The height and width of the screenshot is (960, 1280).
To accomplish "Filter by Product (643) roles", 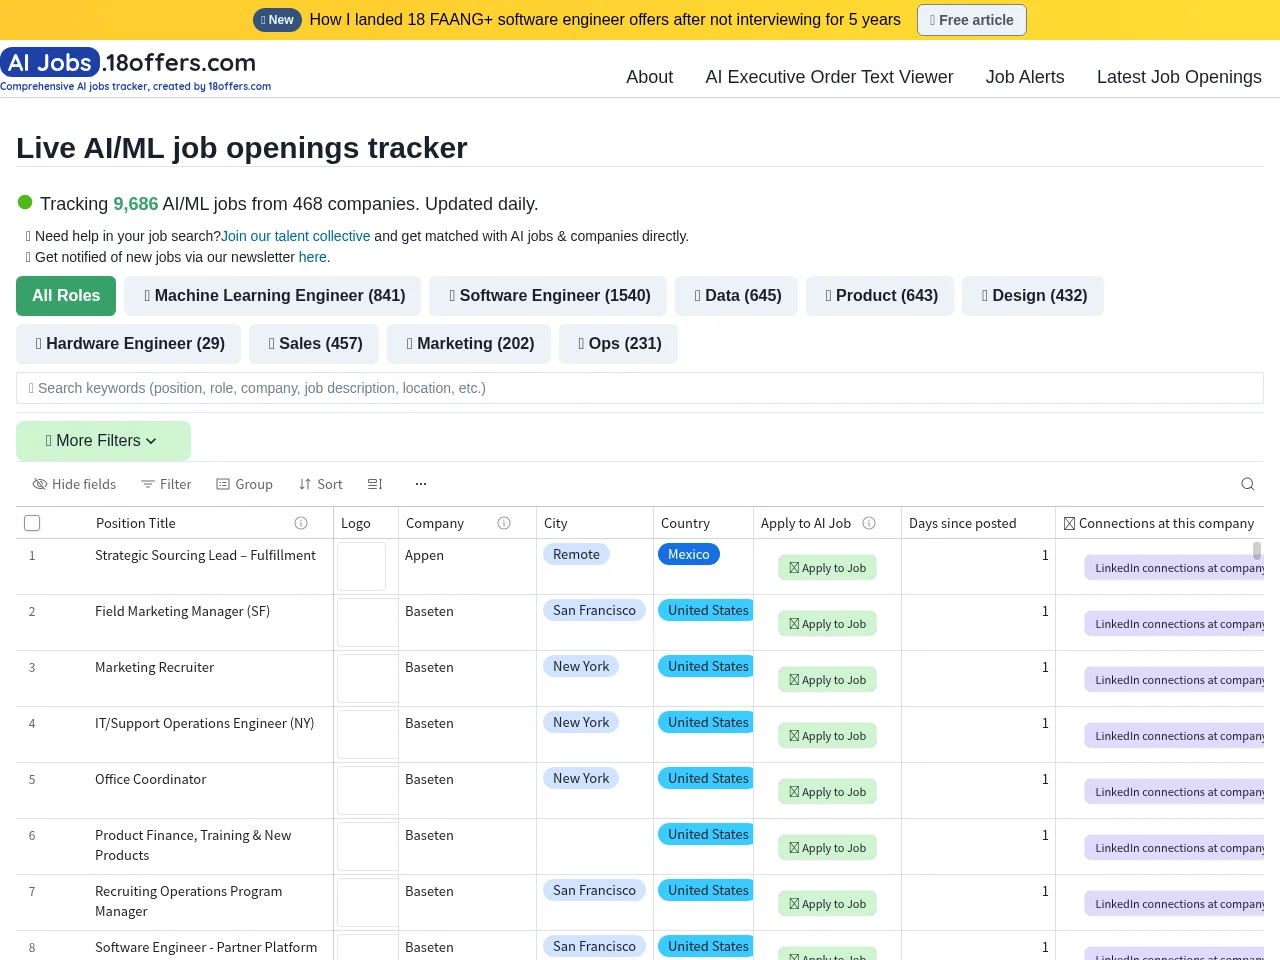I will 880,296.
